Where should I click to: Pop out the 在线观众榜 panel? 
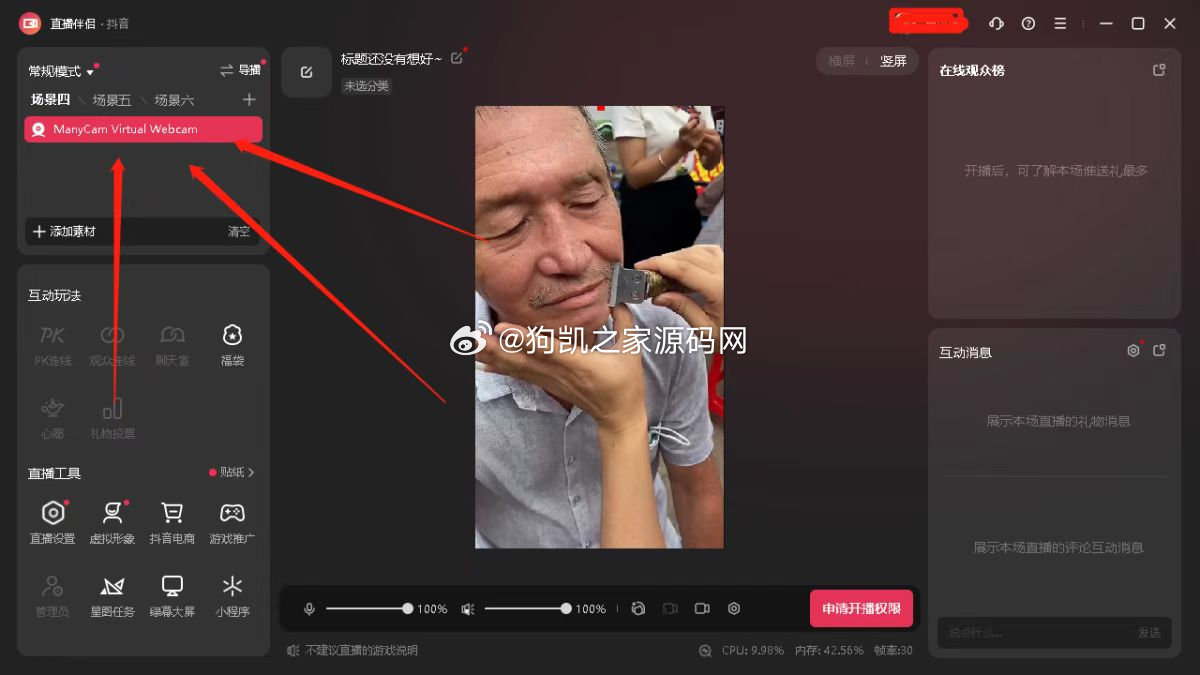point(1159,70)
